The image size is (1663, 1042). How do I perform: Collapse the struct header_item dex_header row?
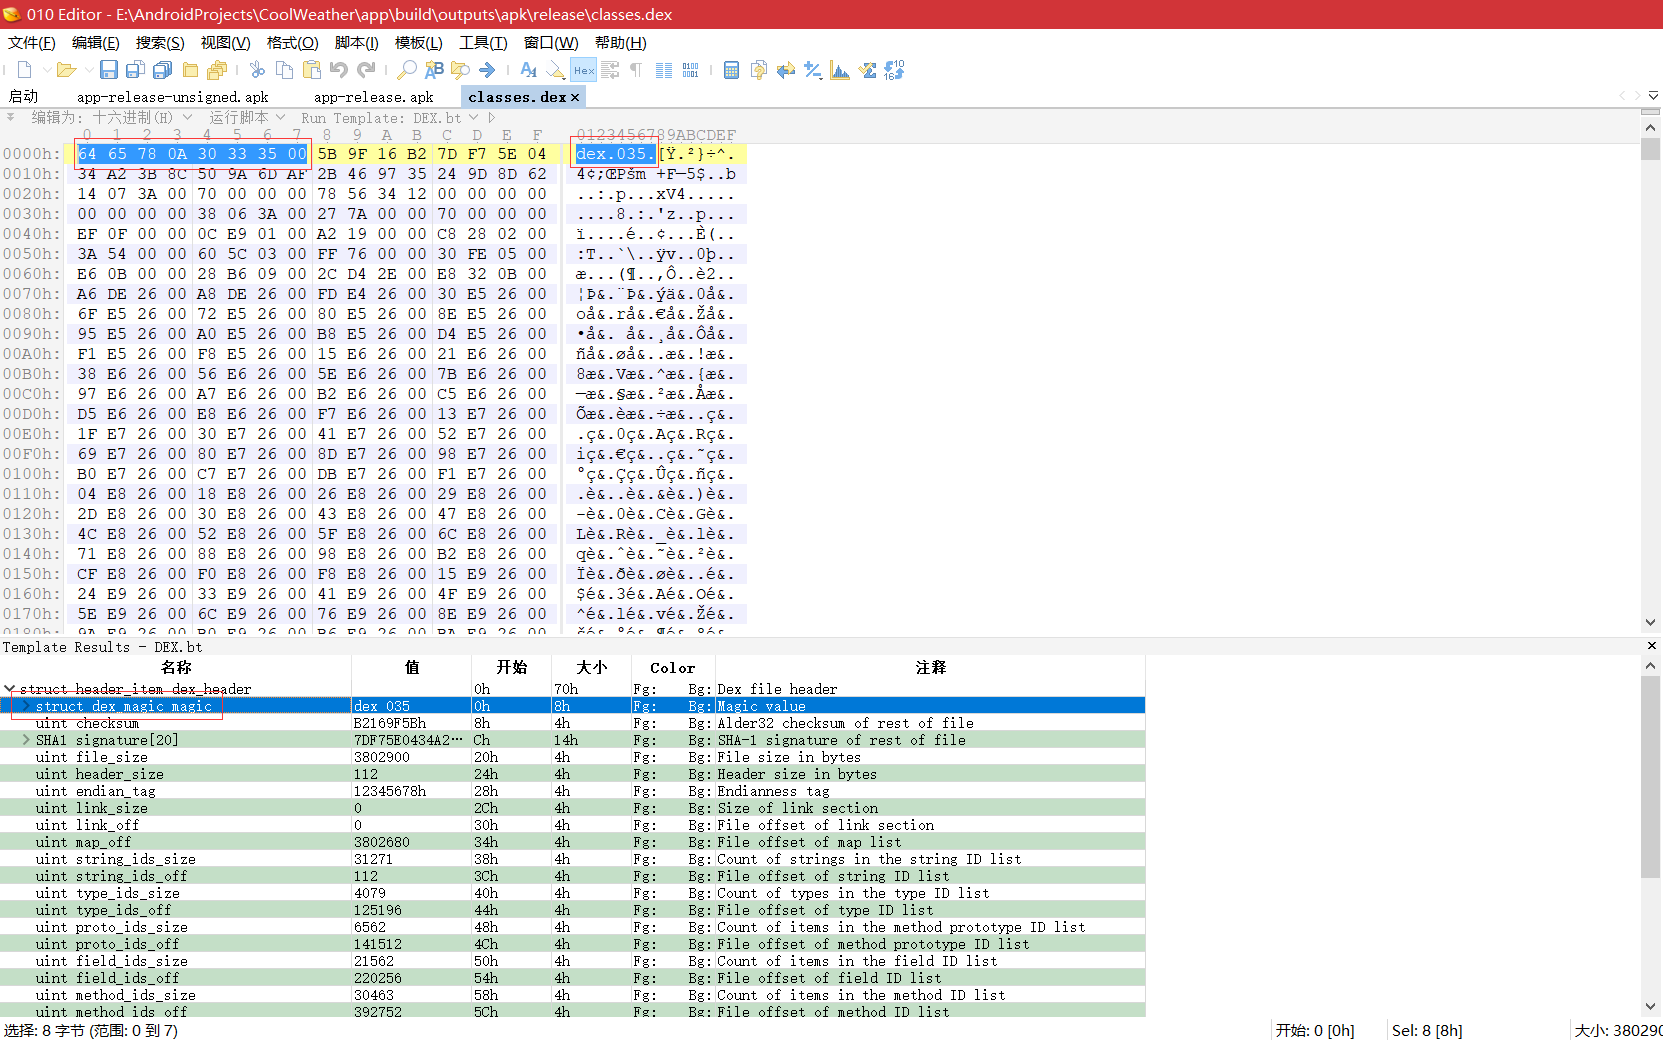[10, 689]
